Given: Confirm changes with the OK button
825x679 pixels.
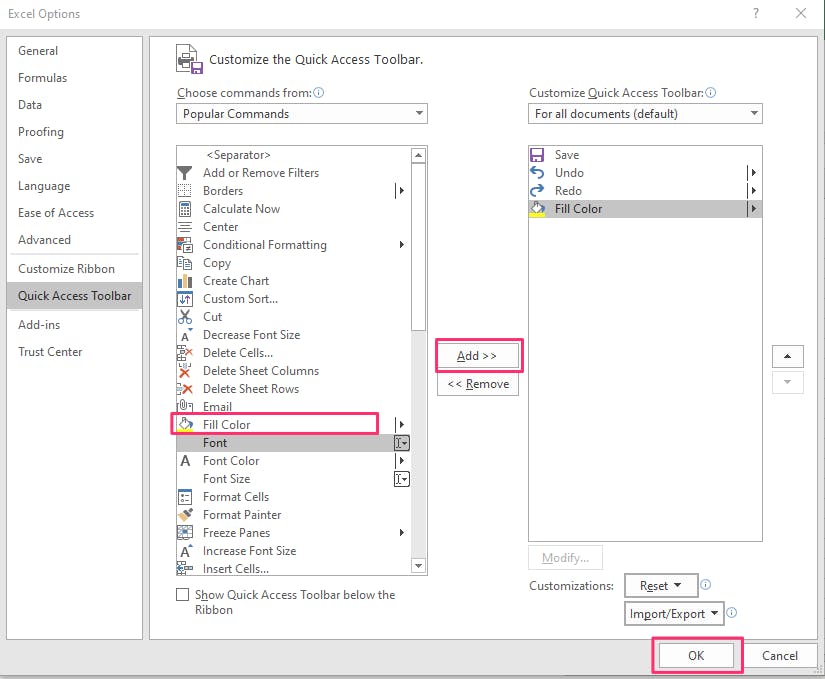Looking at the screenshot, I should (x=695, y=655).
